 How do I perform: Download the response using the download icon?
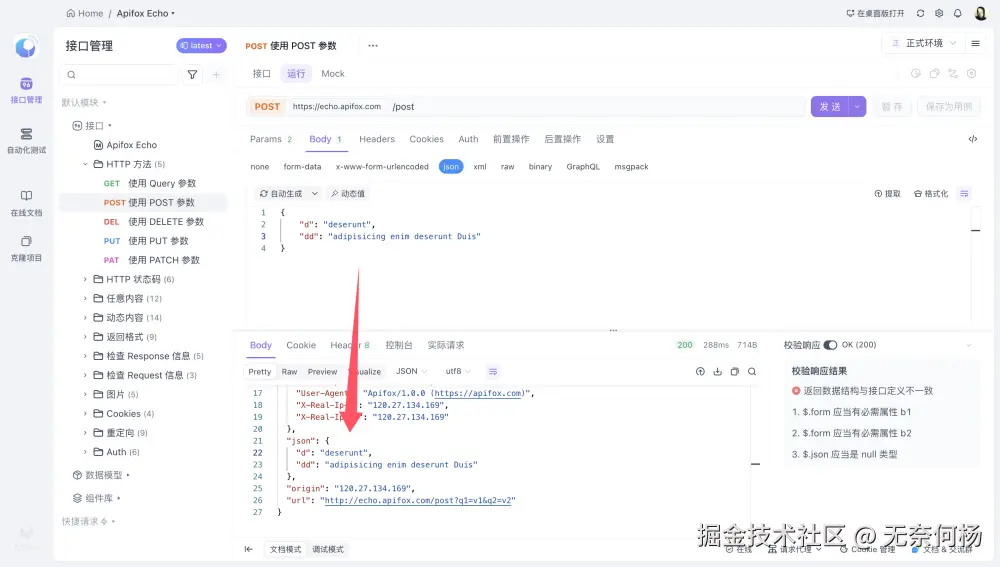717,371
